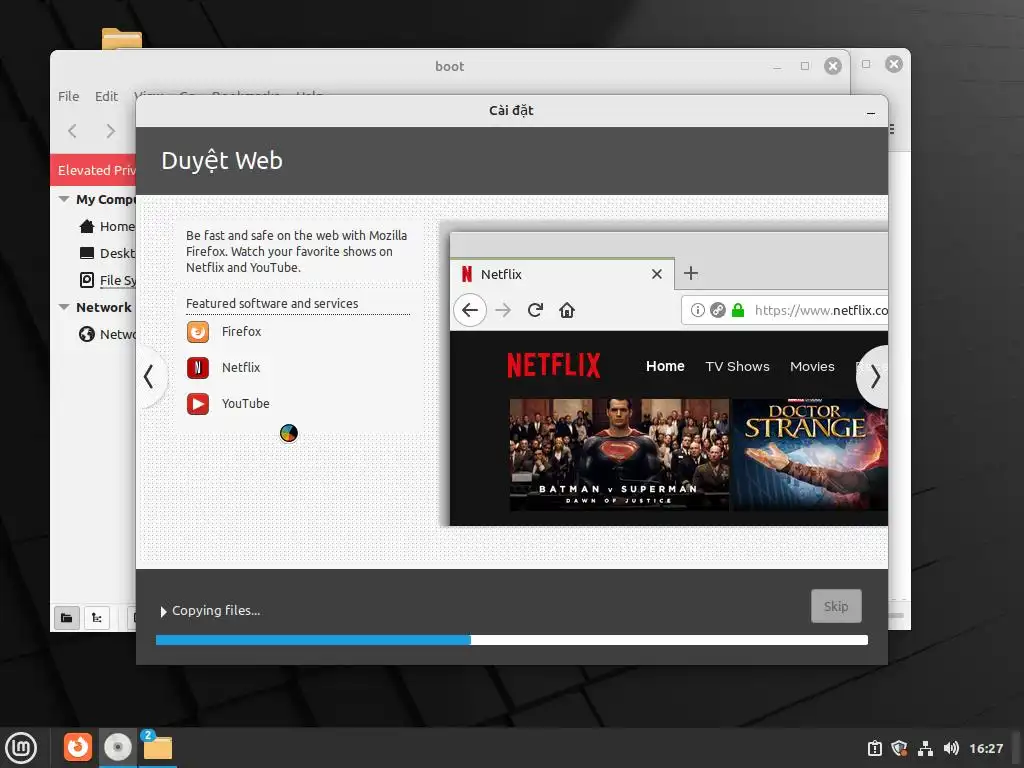Open Network location in boot sidebar

click(107, 334)
